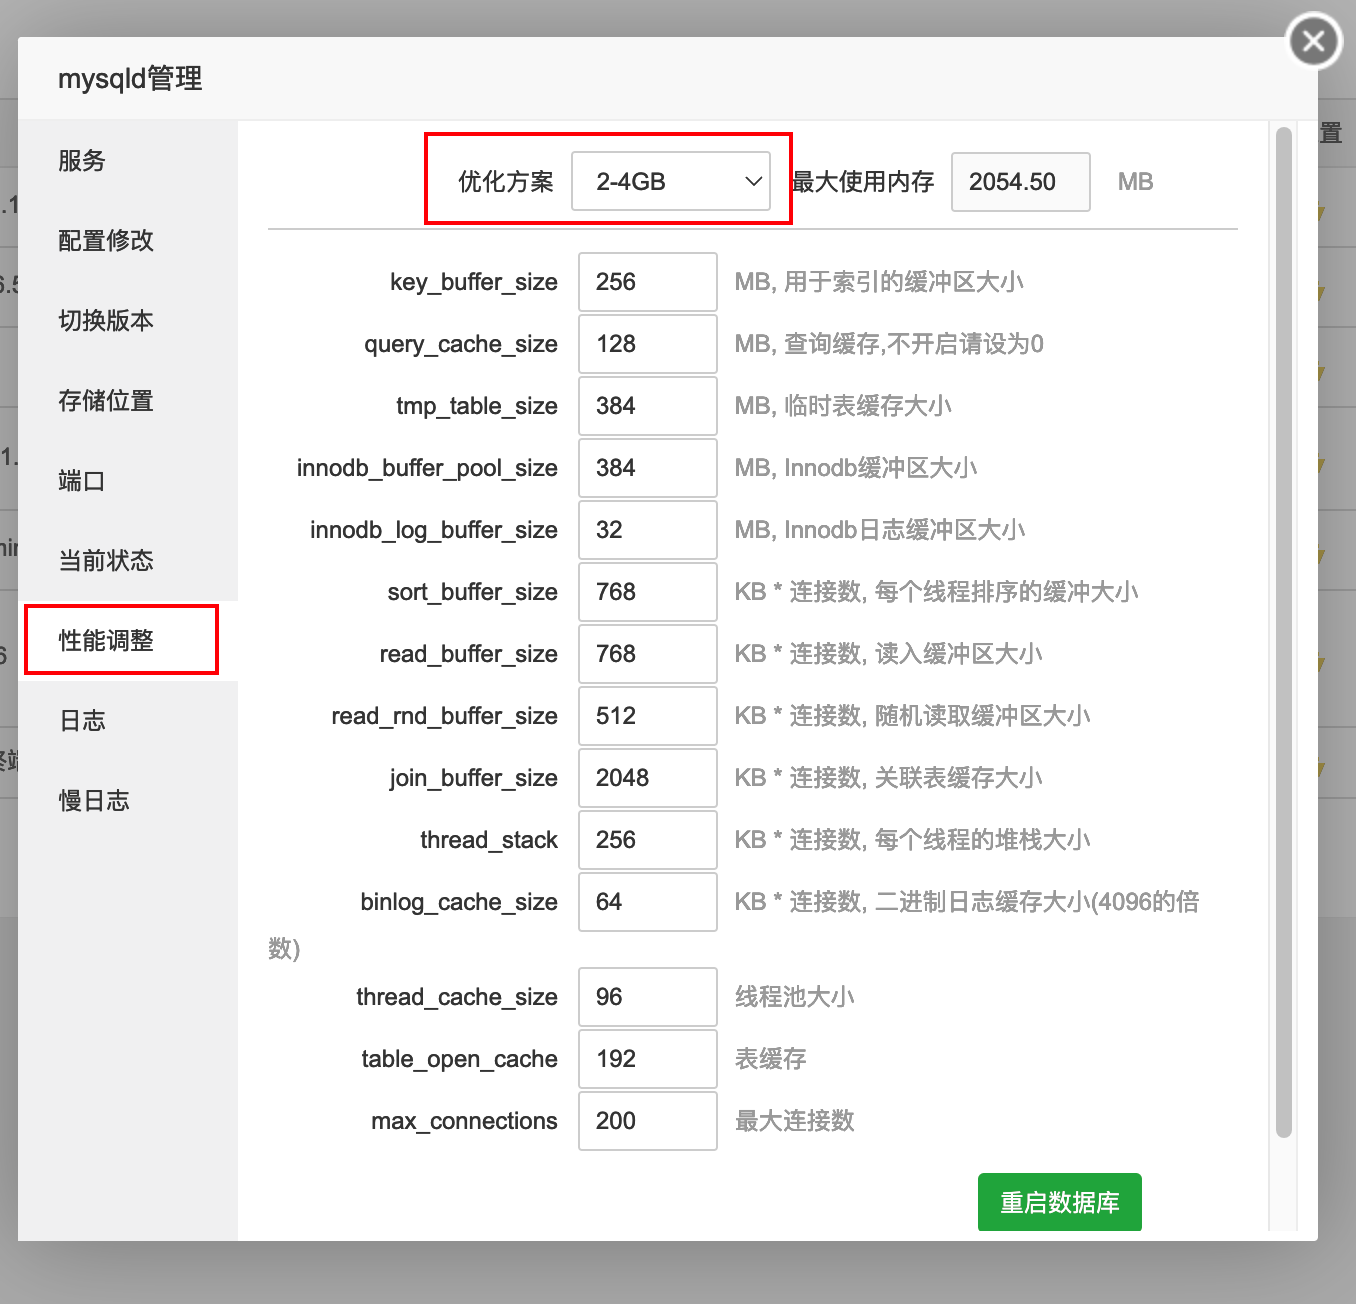Click the thread_cache_size input field

point(648,997)
